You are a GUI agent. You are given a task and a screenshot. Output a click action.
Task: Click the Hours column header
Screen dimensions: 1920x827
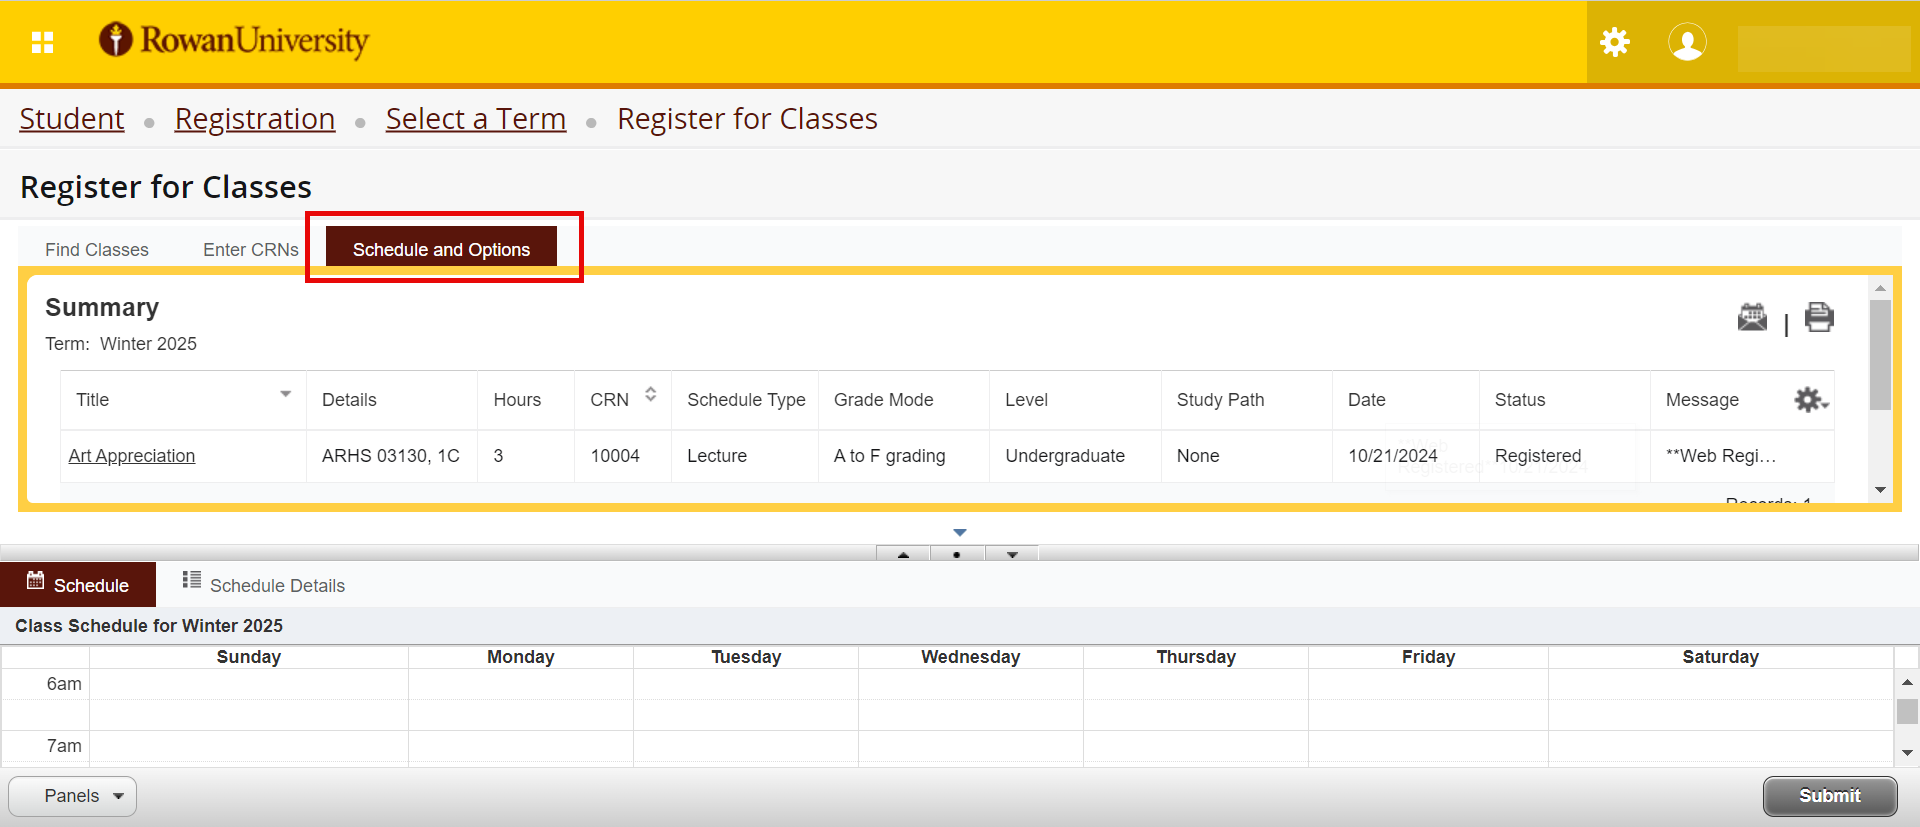[526, 400]
